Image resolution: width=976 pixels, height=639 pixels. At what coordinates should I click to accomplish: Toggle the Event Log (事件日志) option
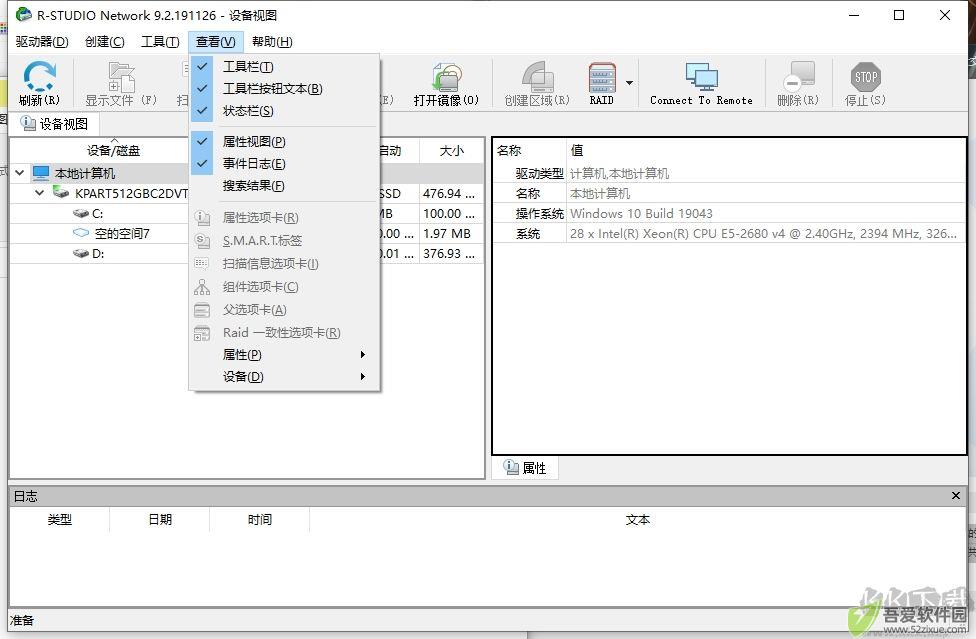[x=284, y=164]
